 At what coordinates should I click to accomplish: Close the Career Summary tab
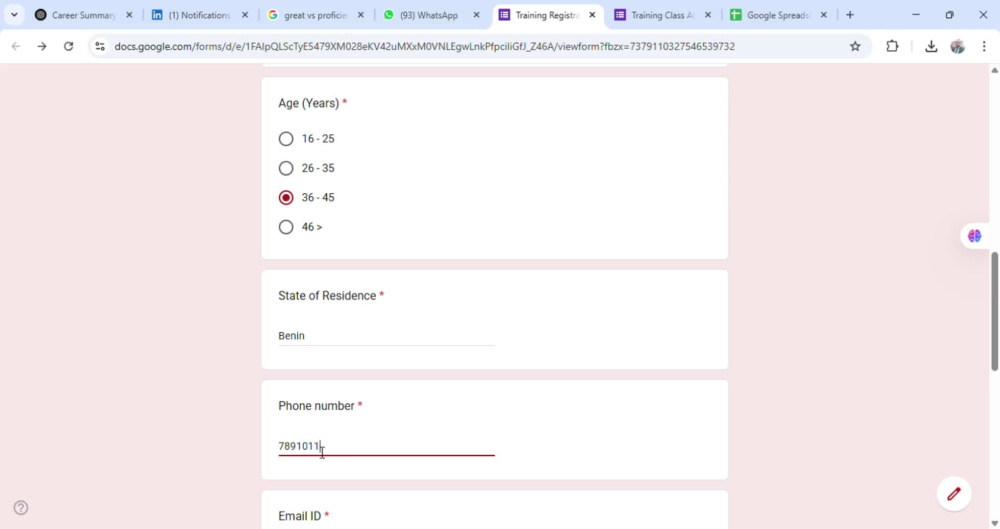pyautogui.click(x=129, y=15)
